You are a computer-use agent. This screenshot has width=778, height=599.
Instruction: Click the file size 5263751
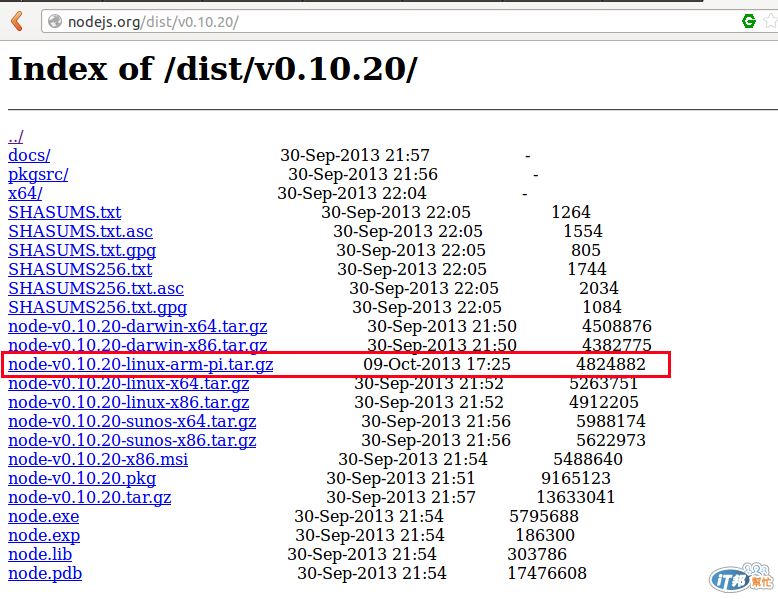coord(603,383)
